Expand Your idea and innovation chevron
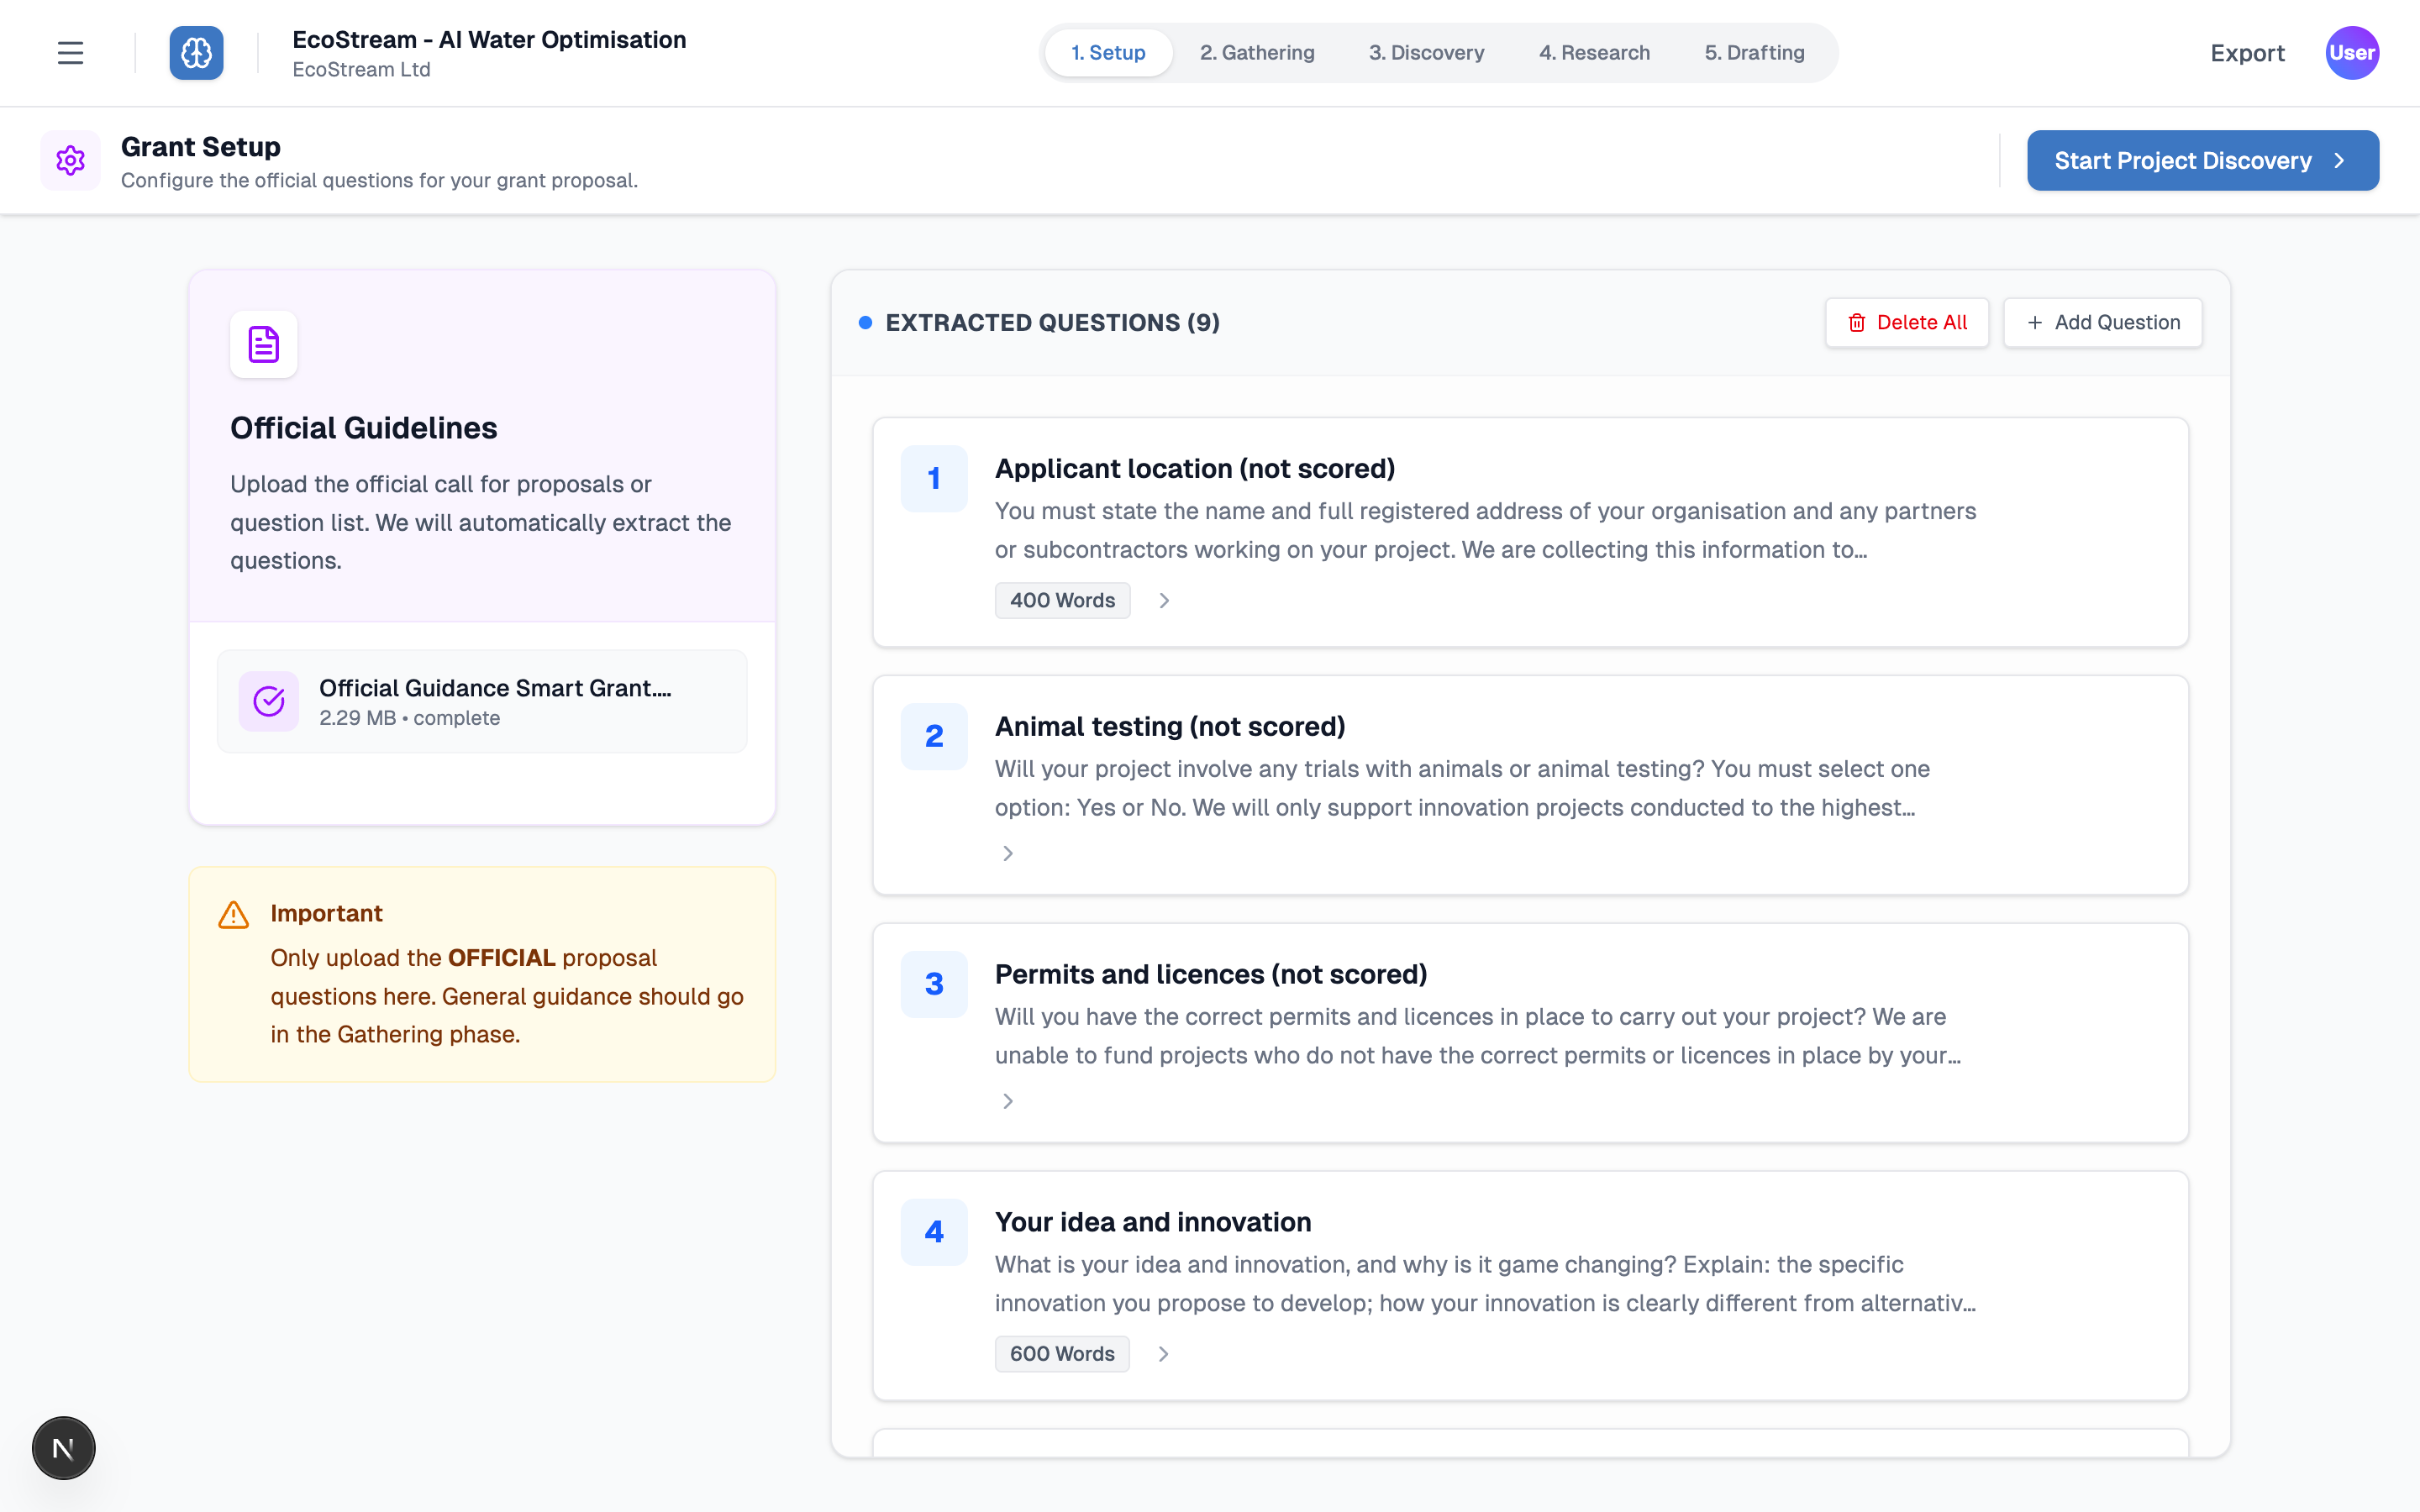 (x=1164, y=1354)
